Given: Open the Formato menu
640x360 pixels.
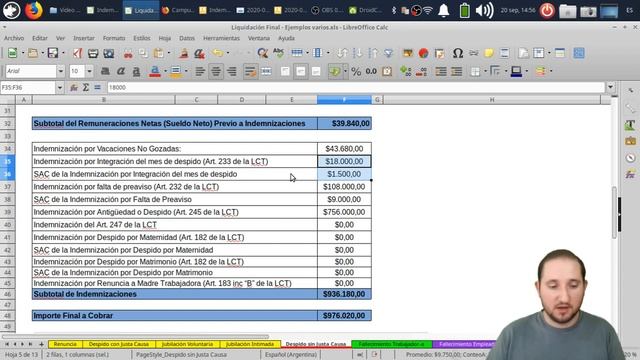Looking at the screenshot, I should point(114,38).
